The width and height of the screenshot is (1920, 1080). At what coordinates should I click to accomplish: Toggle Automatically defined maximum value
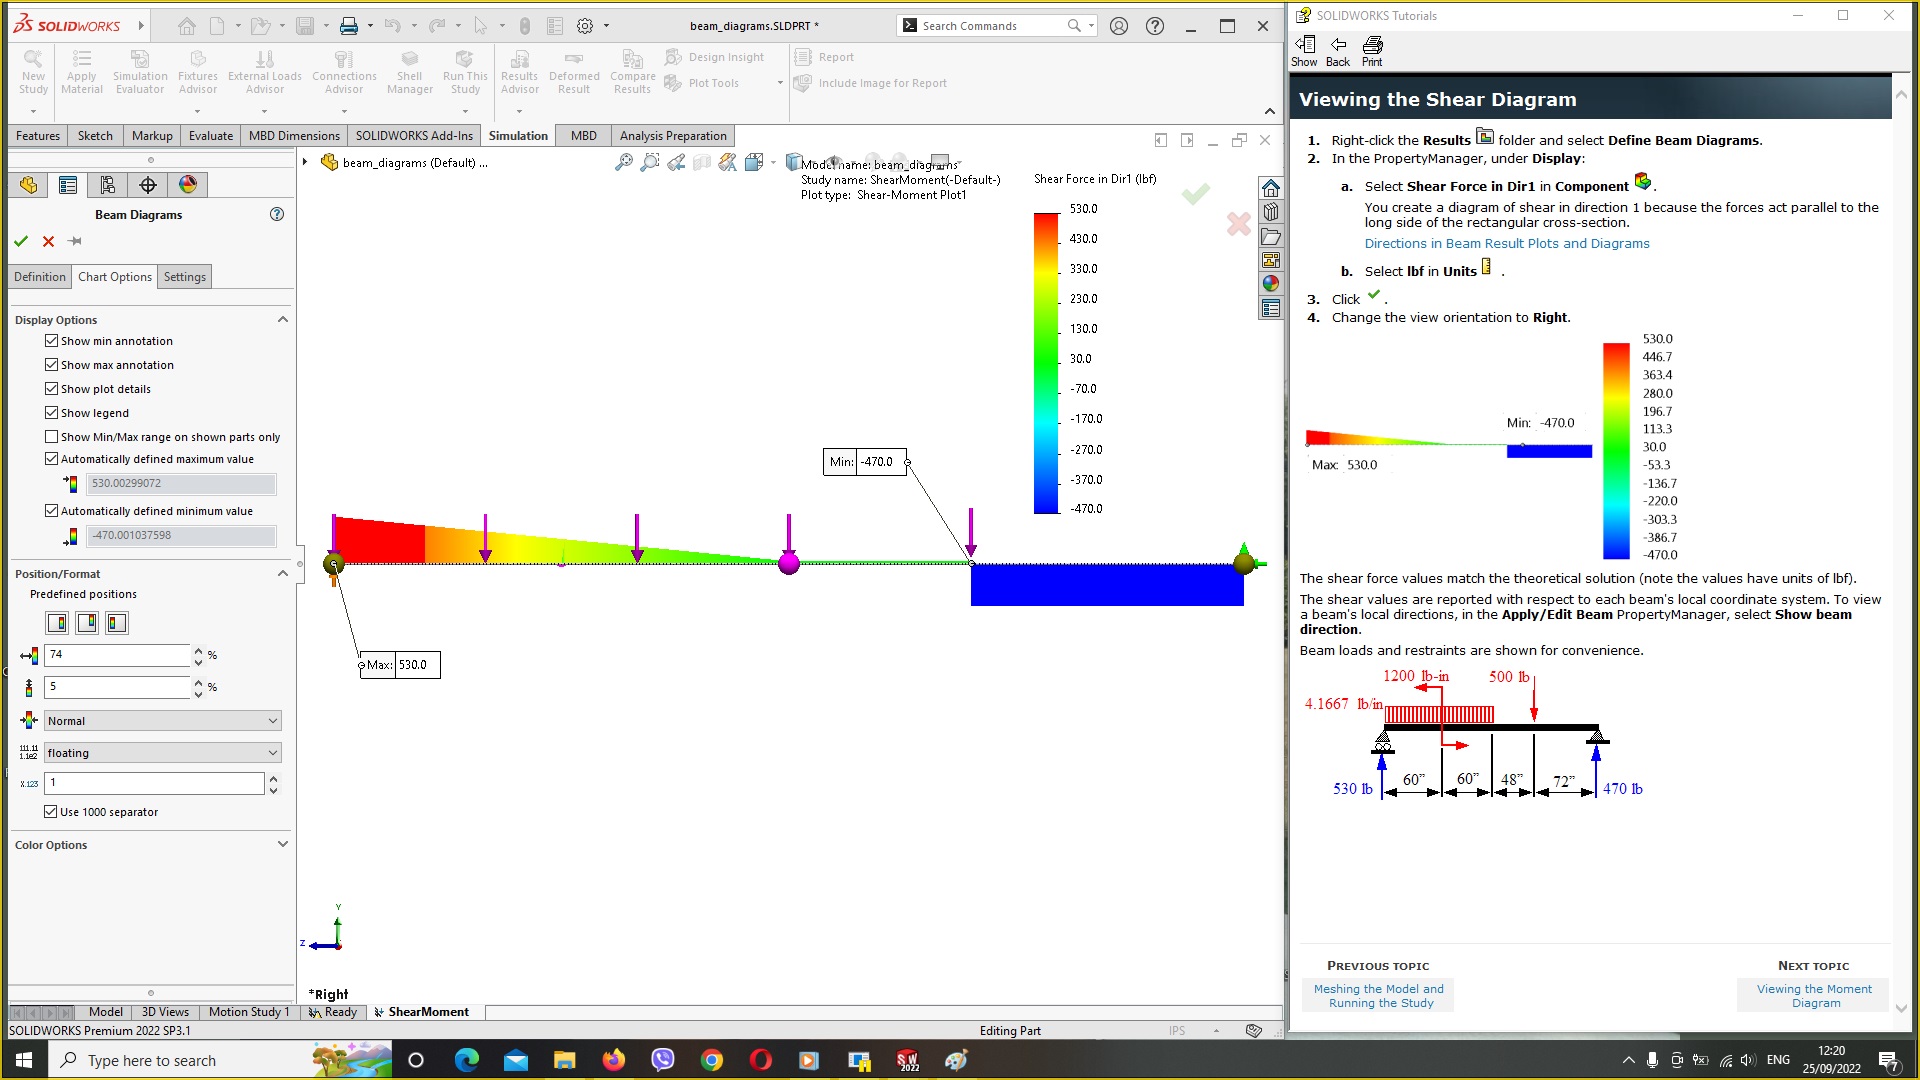pos(51,459)
